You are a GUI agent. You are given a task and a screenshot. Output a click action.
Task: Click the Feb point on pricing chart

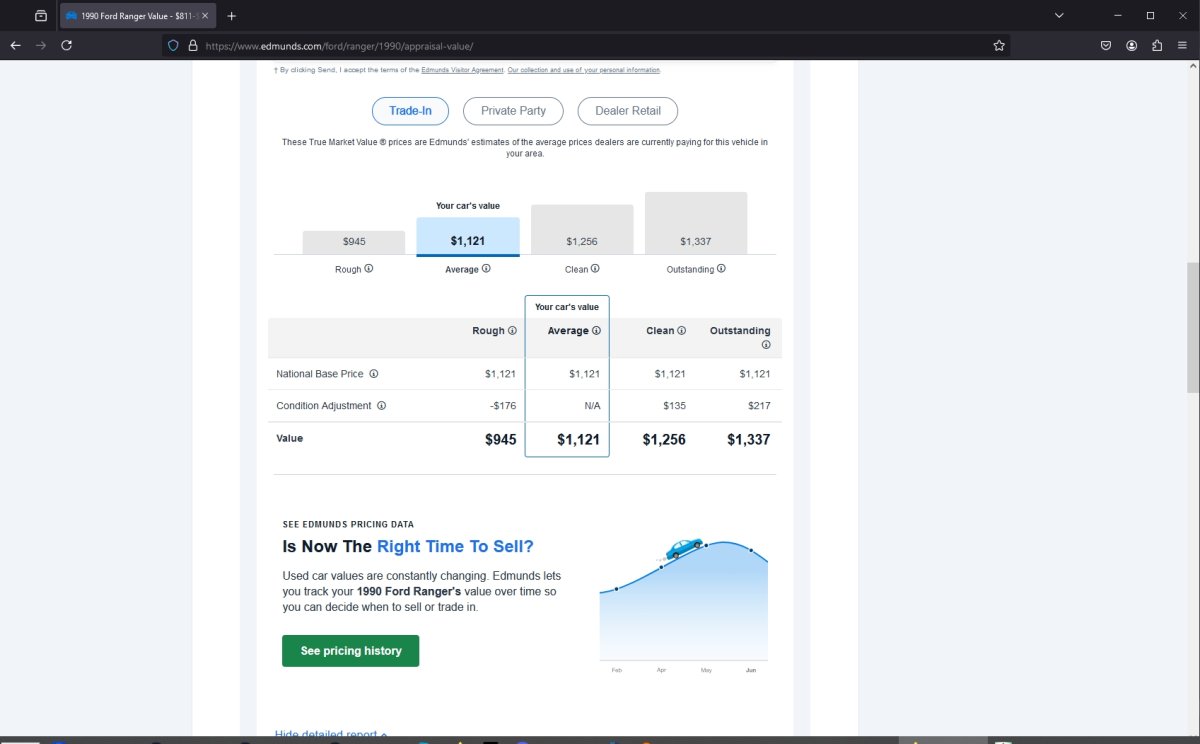point(616,589)
